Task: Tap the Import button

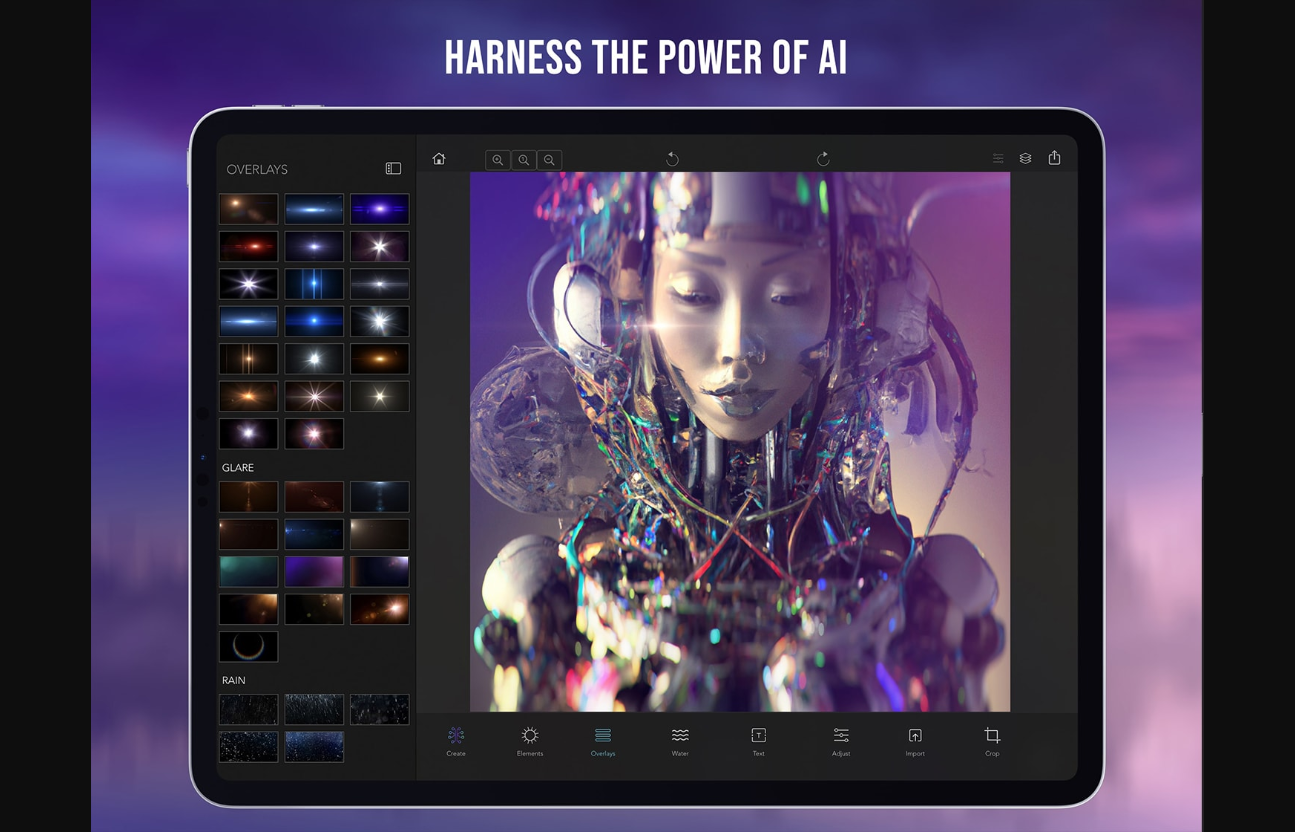Action: click(x=915, y=741)
